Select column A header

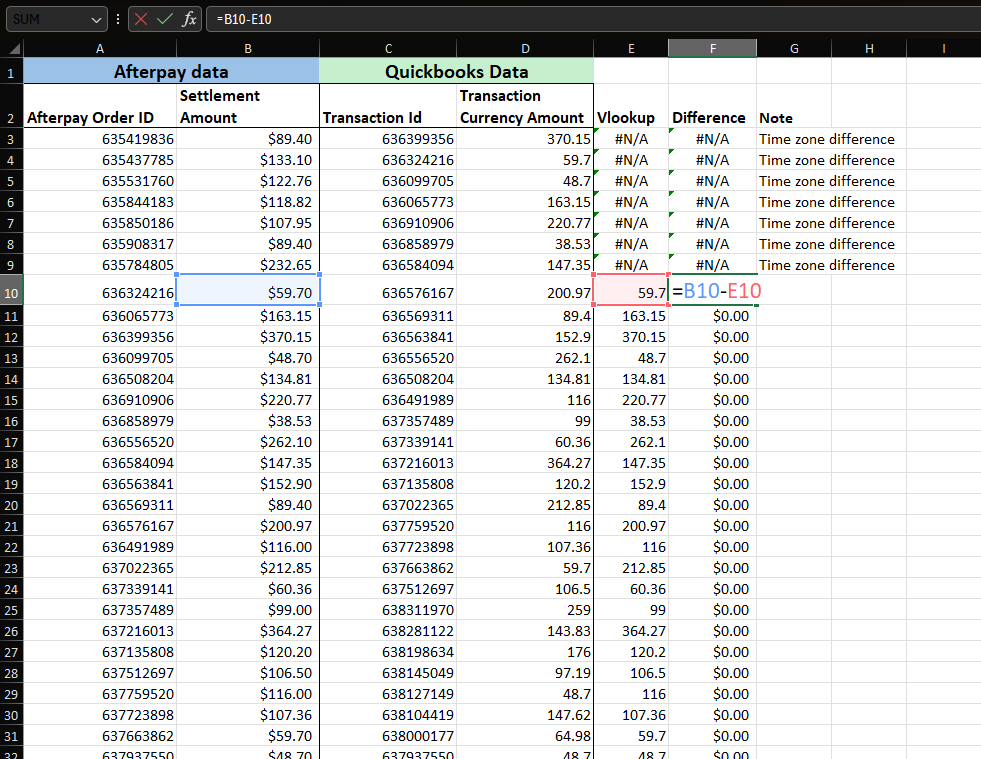point(99,48)
